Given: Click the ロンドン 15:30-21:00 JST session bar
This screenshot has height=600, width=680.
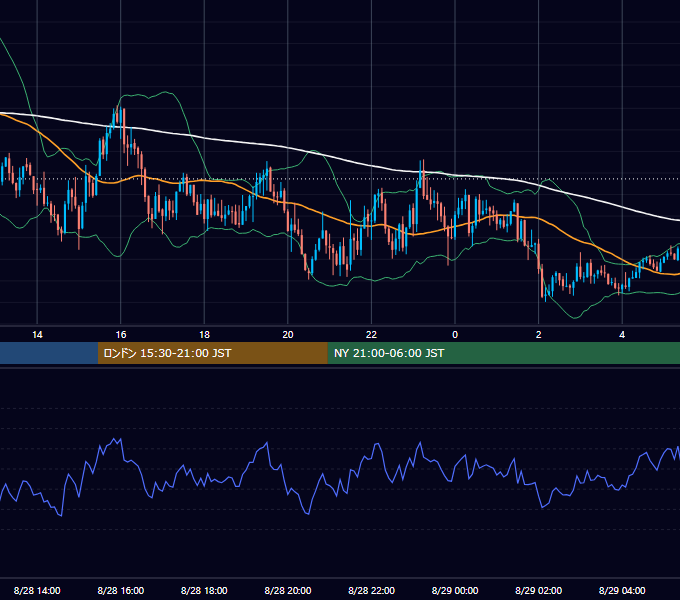Looking at the screenshot, I should [x=212, y=353].
